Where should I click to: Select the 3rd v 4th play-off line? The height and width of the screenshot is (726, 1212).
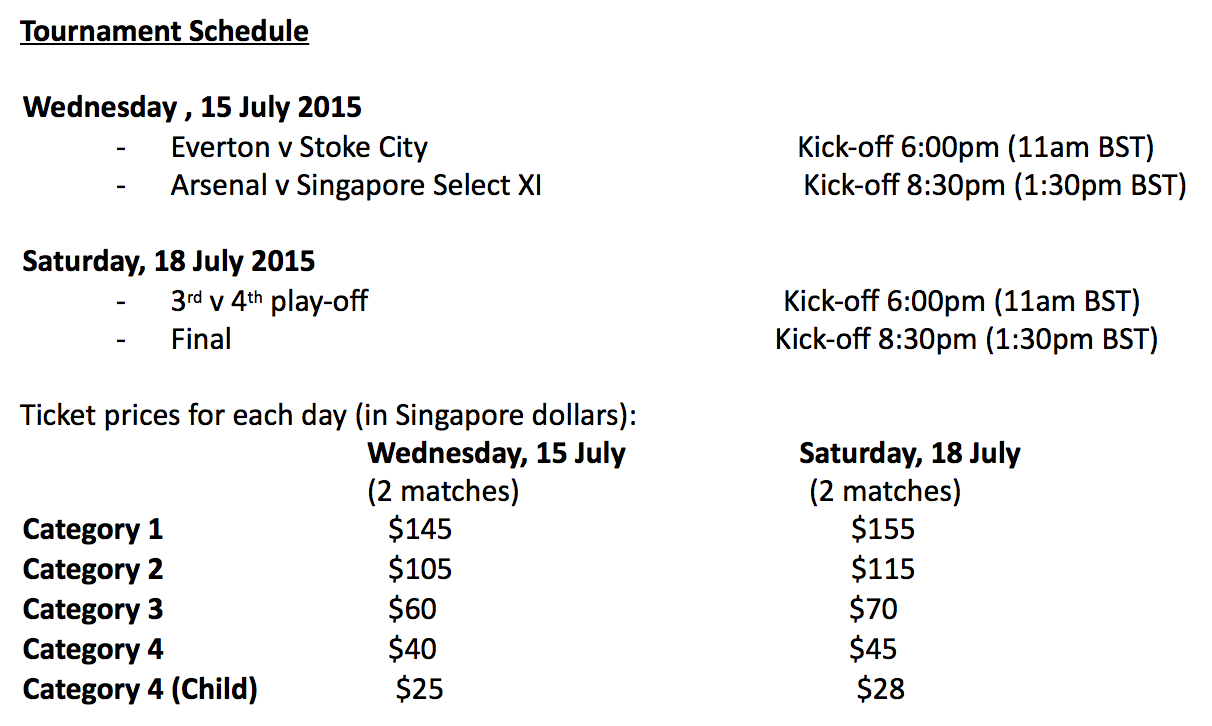269,301
